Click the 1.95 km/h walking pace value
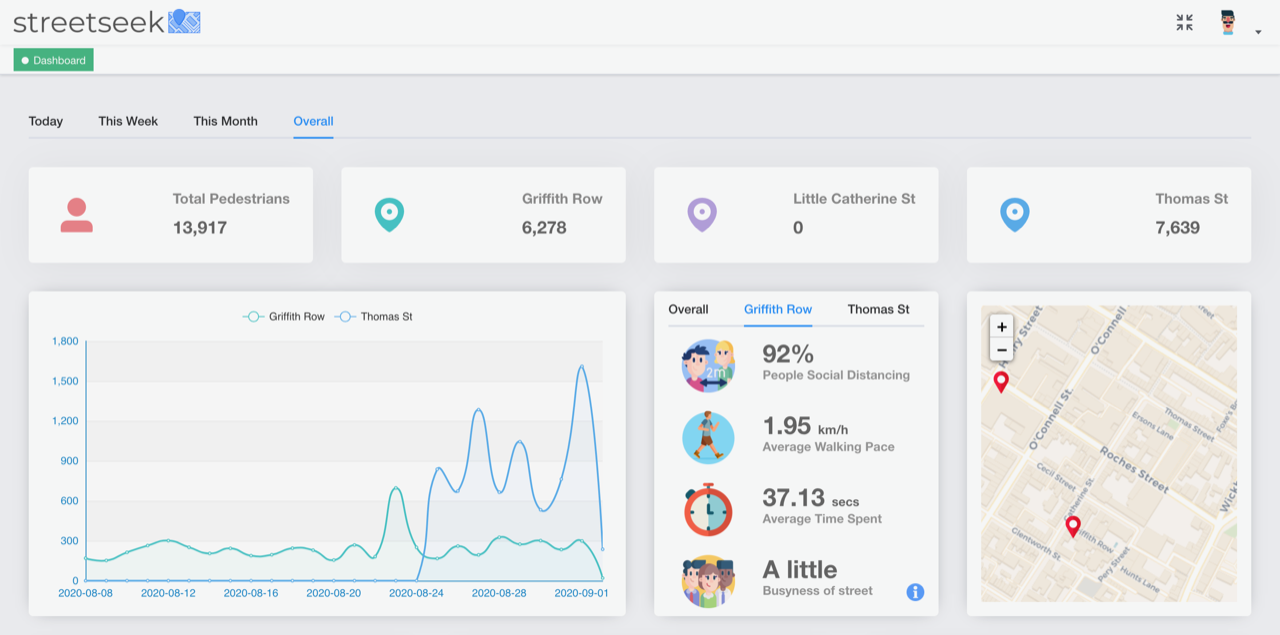The height and width of the screenshot is (635, 1280). pos(805,426)
